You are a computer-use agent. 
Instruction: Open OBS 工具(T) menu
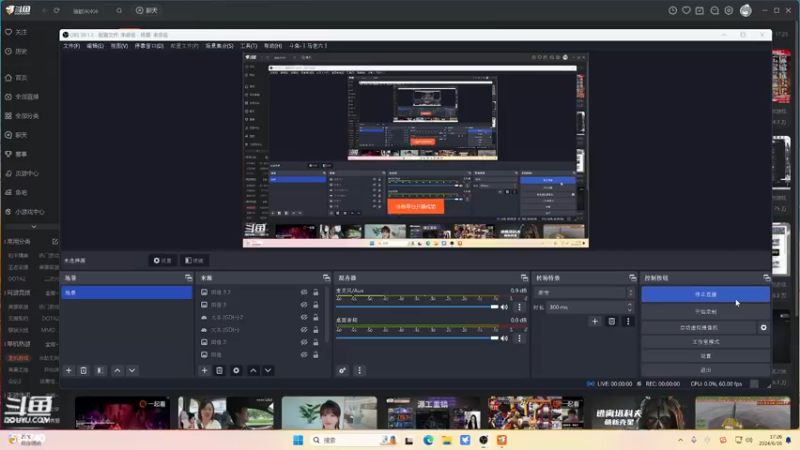coord(248,46)
